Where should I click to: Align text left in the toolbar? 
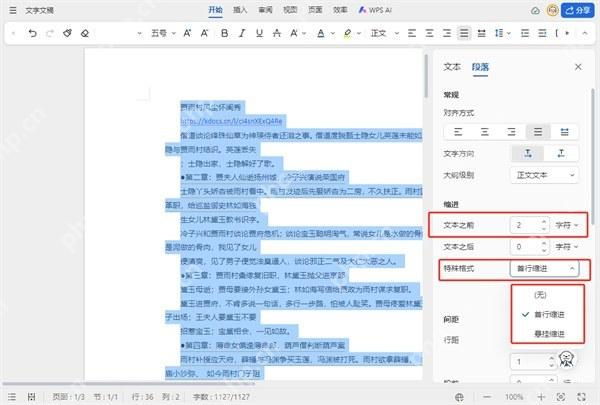[412, 33]
